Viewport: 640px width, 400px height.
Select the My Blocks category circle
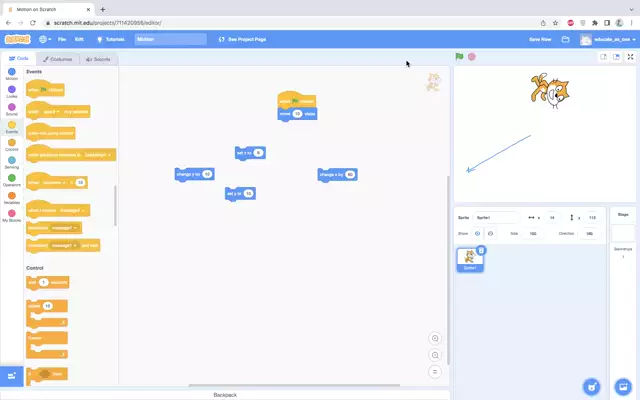point(12,213)
